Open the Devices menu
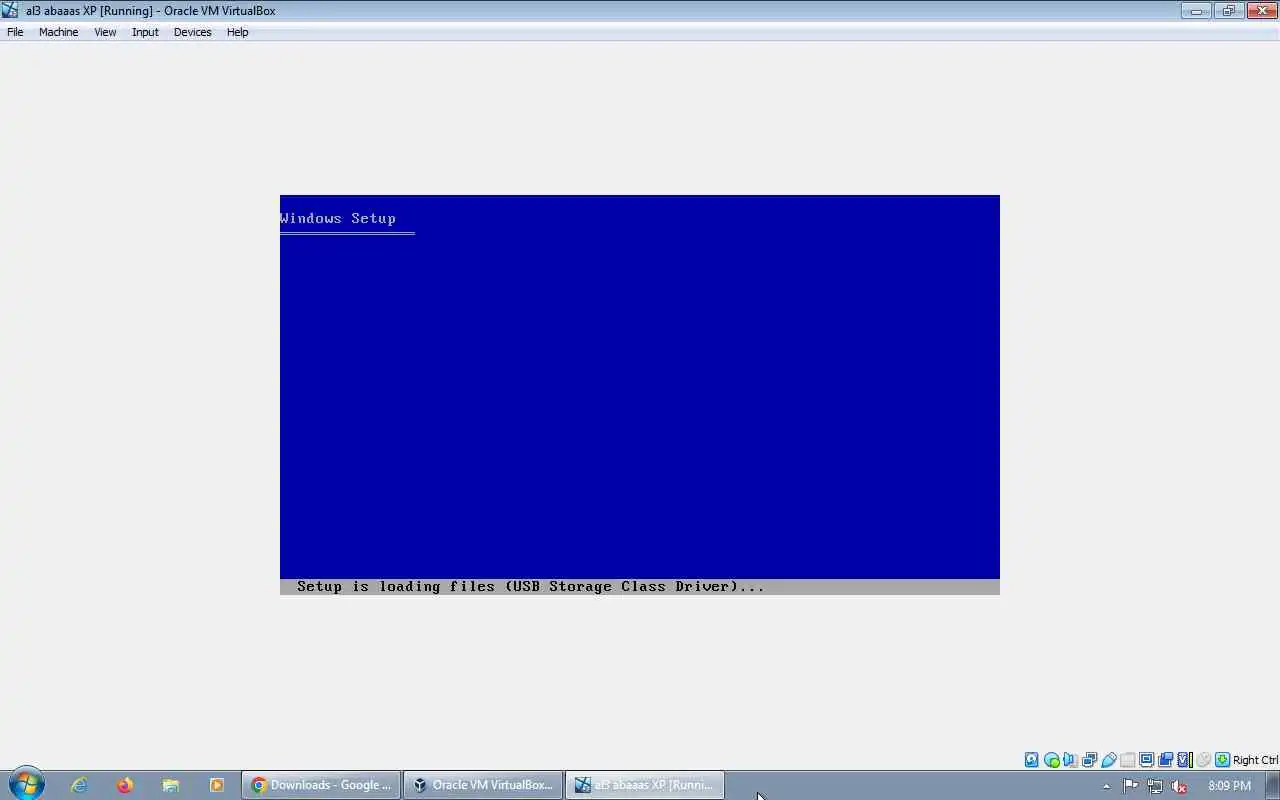 (192, 32)
